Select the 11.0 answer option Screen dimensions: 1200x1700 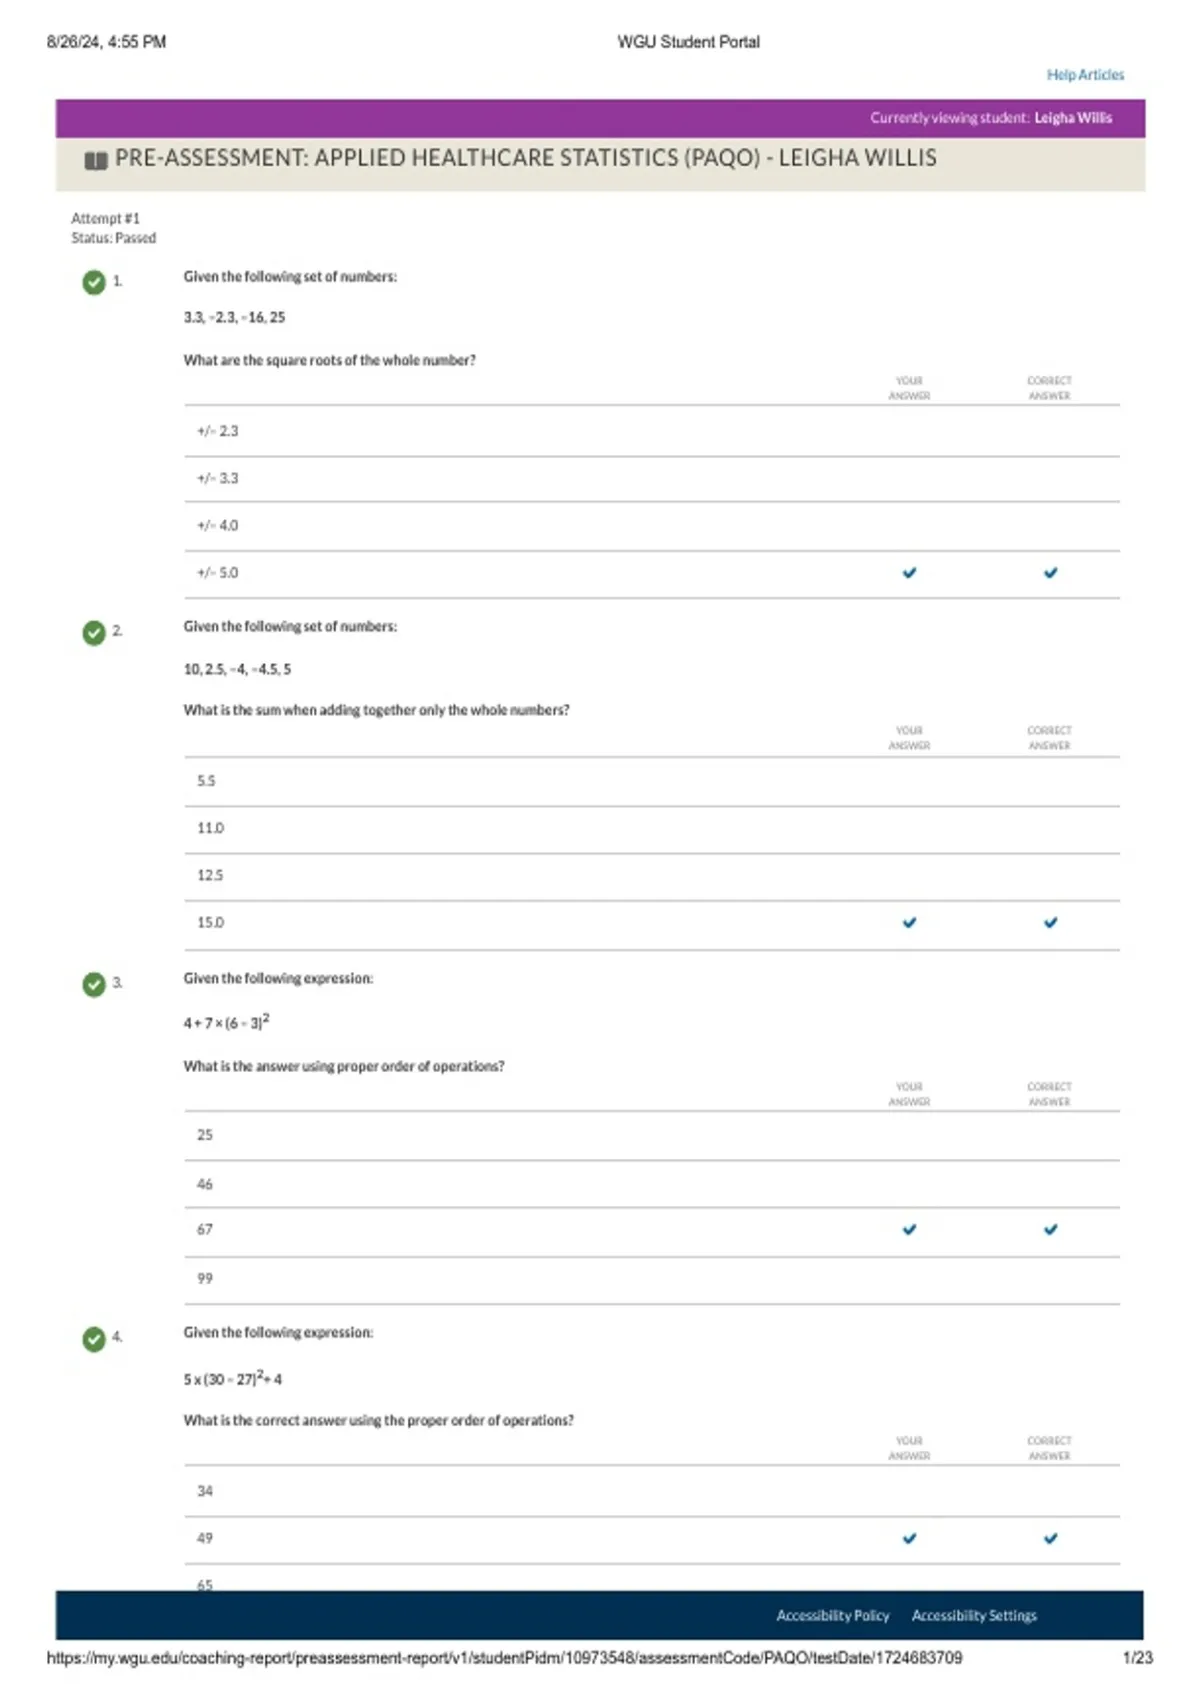(x=652, y=829)
